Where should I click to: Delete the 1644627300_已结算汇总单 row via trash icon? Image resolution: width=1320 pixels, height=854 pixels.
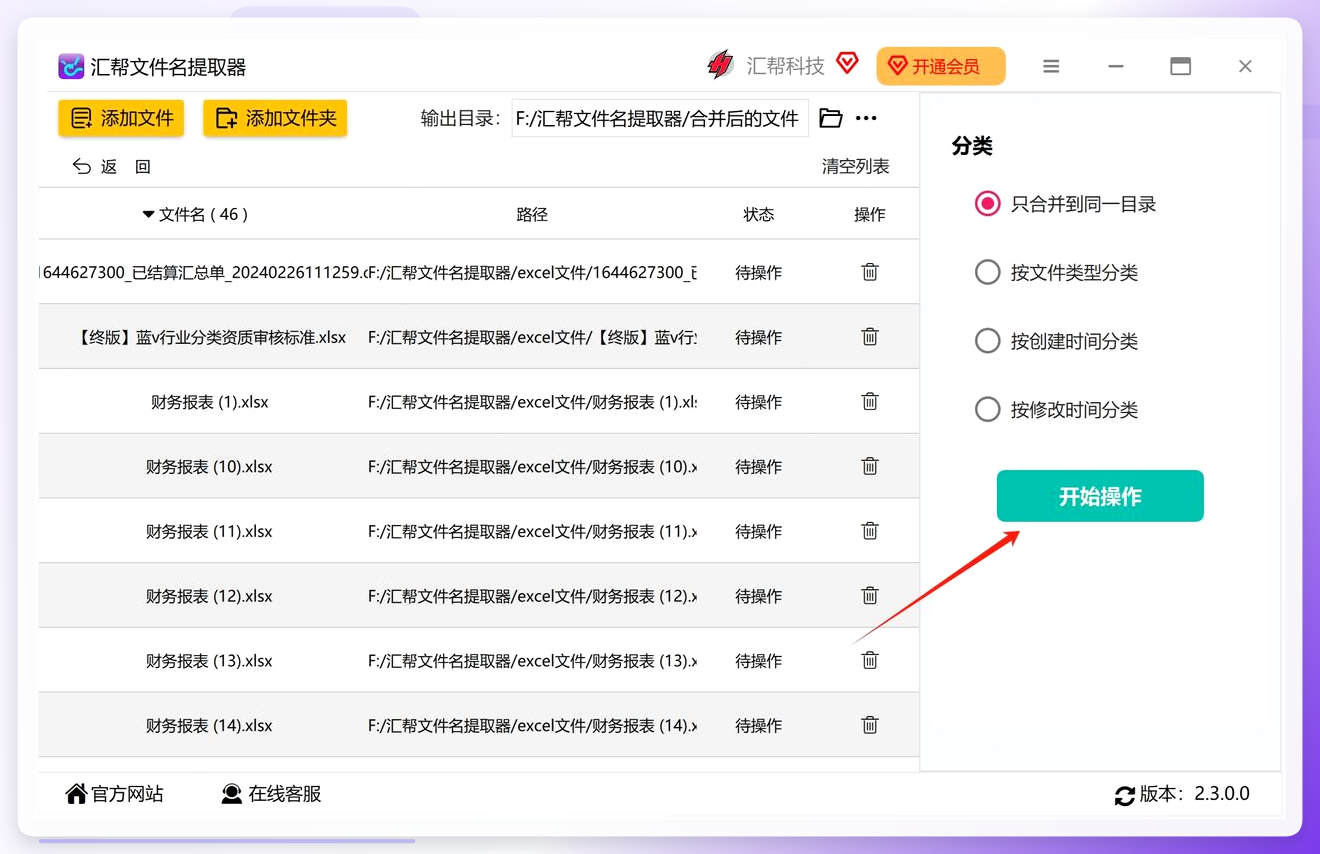coord(870,272)
